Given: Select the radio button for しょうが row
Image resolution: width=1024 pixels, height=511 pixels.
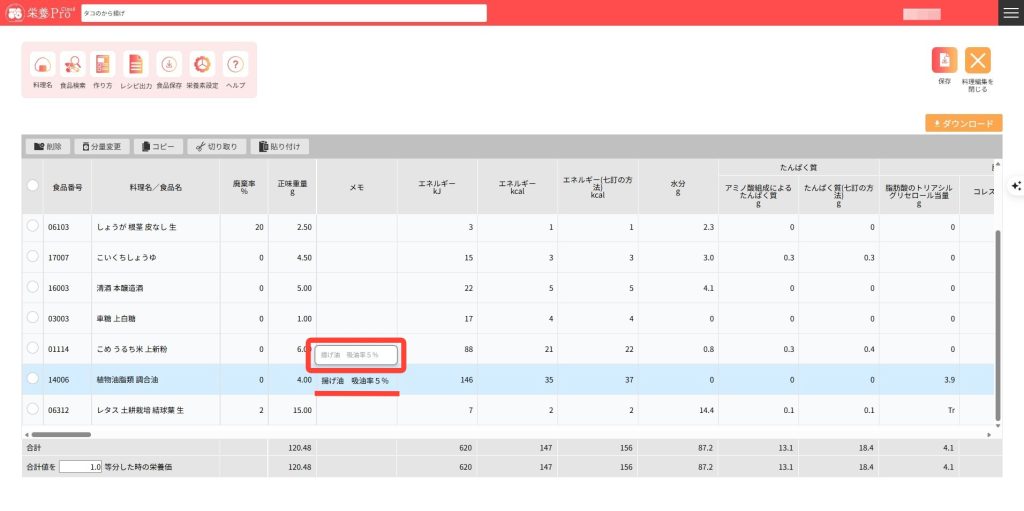Looking at the screenshot, I should [x=33, y=227].
